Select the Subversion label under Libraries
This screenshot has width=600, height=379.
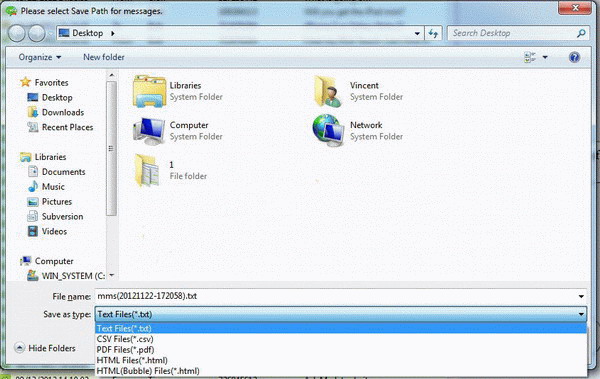point(62,217)
